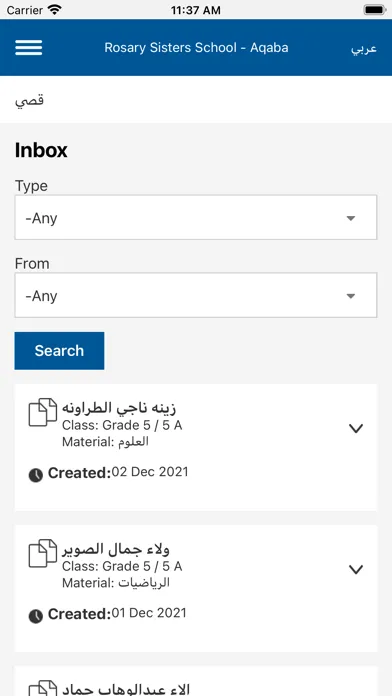
Task: Click the Search button
Action: coord(59,351)
